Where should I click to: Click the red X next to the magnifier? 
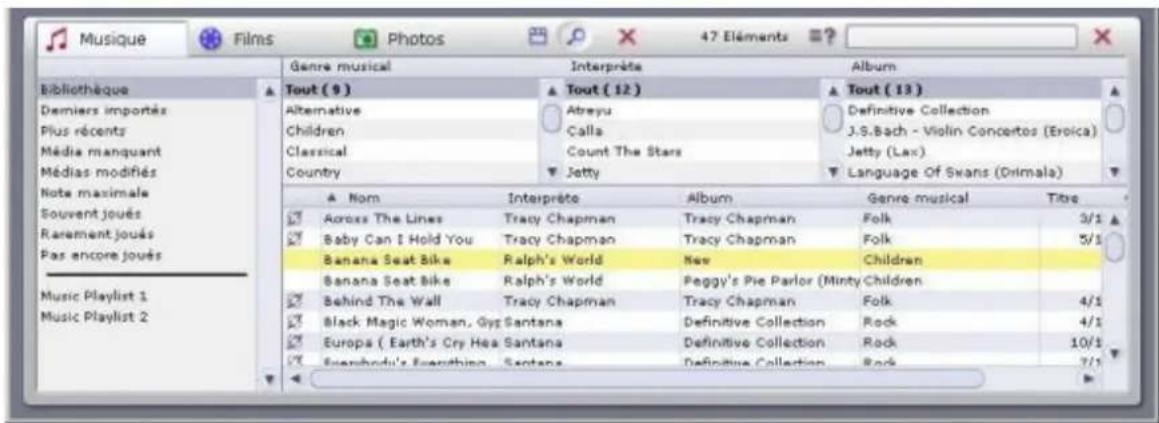tap(626, 37)
